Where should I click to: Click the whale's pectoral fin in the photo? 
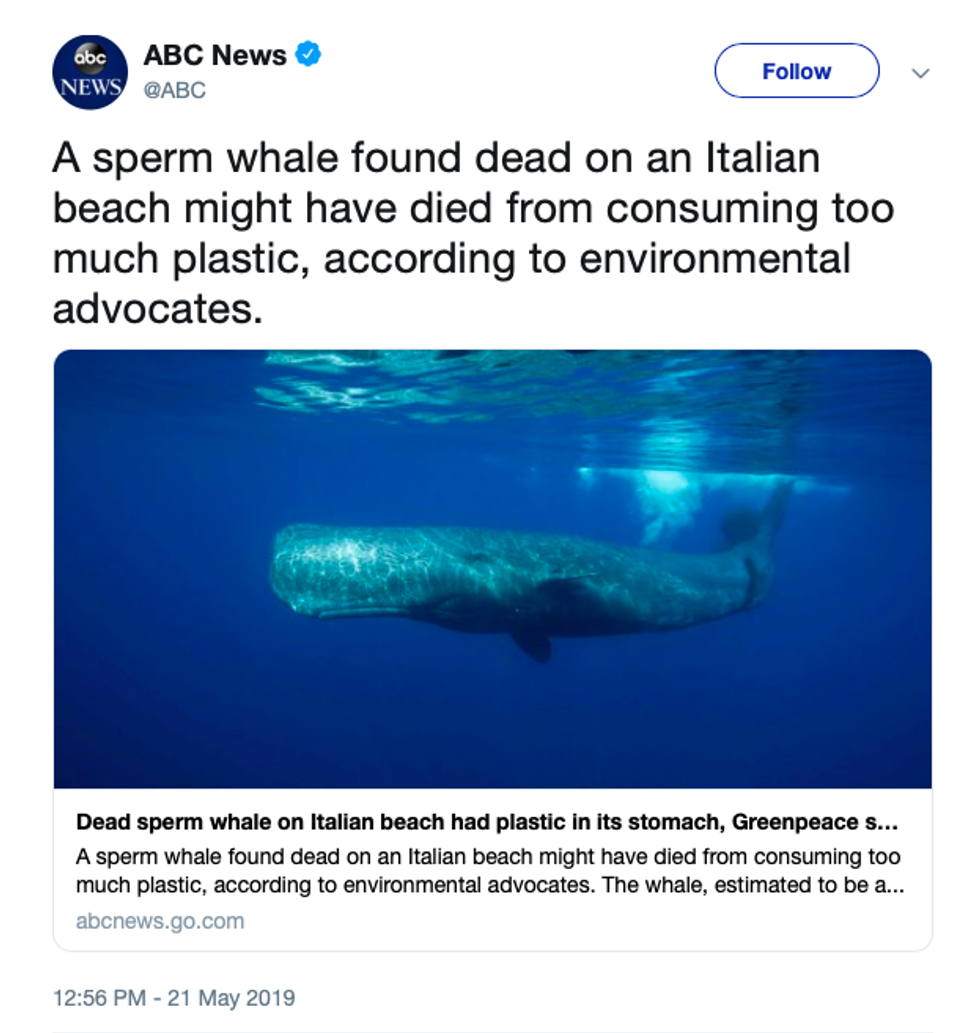click(x=532, y=643)
